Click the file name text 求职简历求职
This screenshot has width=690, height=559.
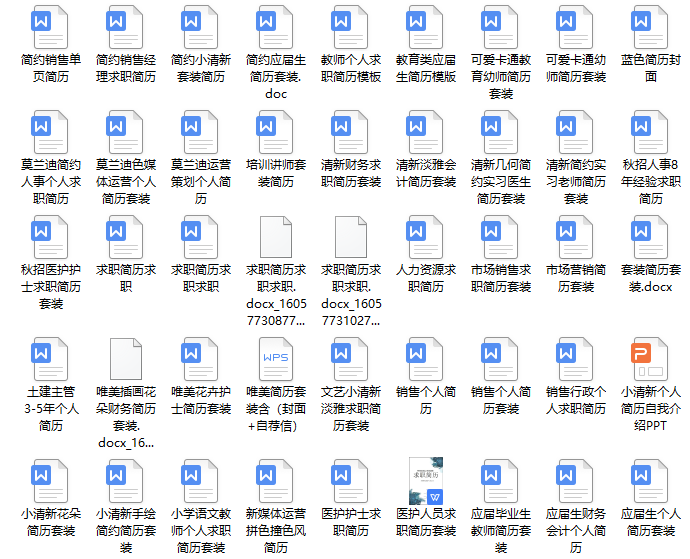[126, 278]
